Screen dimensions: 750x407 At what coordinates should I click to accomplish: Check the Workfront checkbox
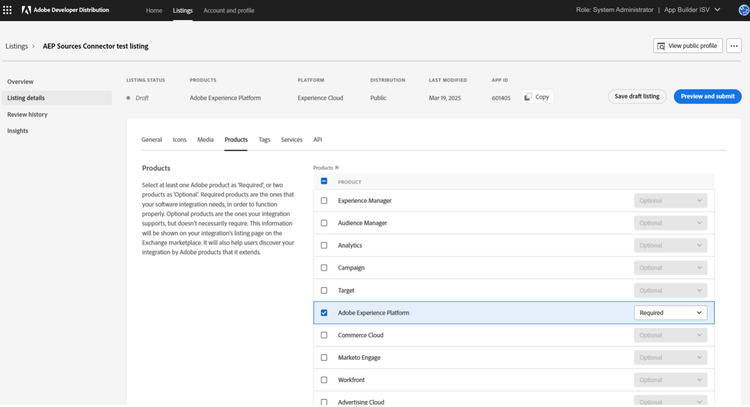[x=324, y=380]
